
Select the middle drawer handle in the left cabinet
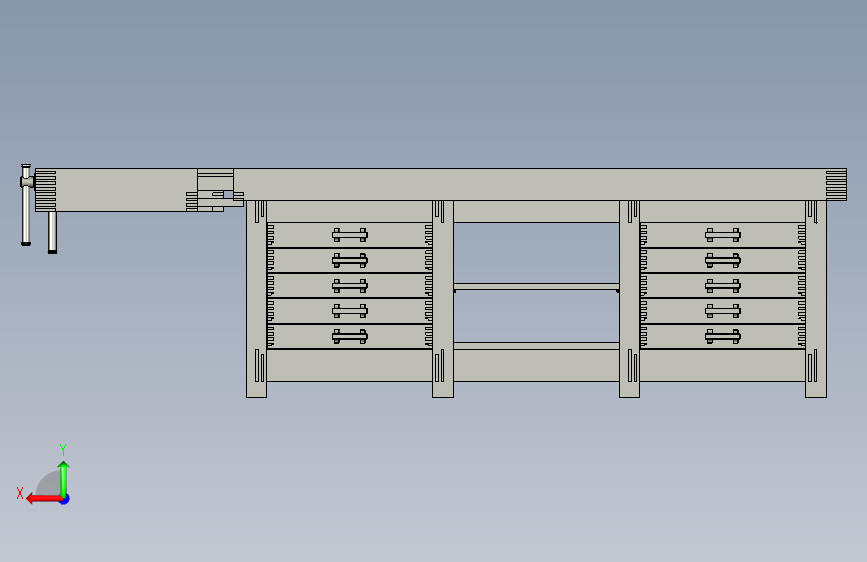click(x=350, y=286)
